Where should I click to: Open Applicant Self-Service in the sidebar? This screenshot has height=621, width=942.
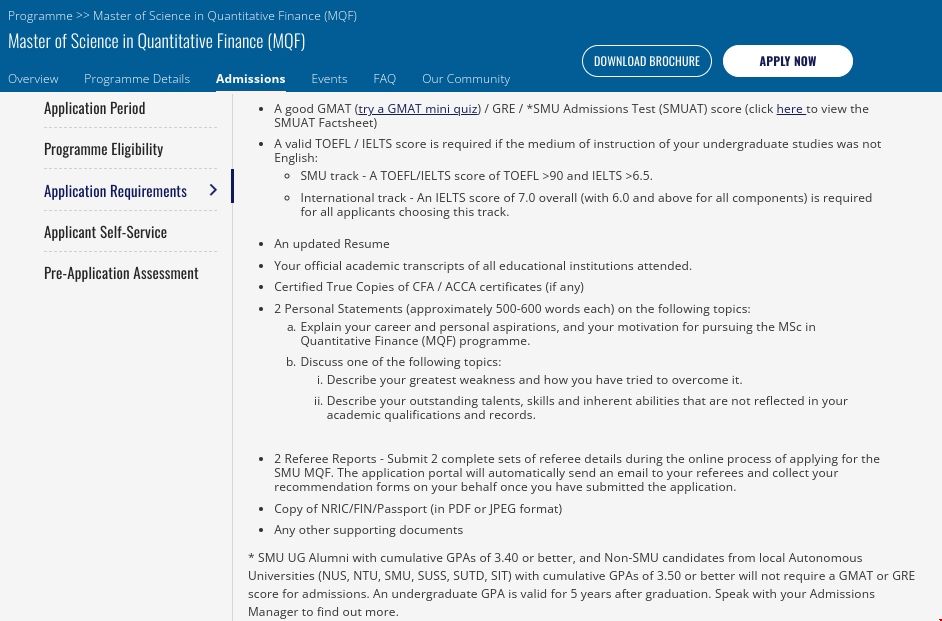coord(105,232)
